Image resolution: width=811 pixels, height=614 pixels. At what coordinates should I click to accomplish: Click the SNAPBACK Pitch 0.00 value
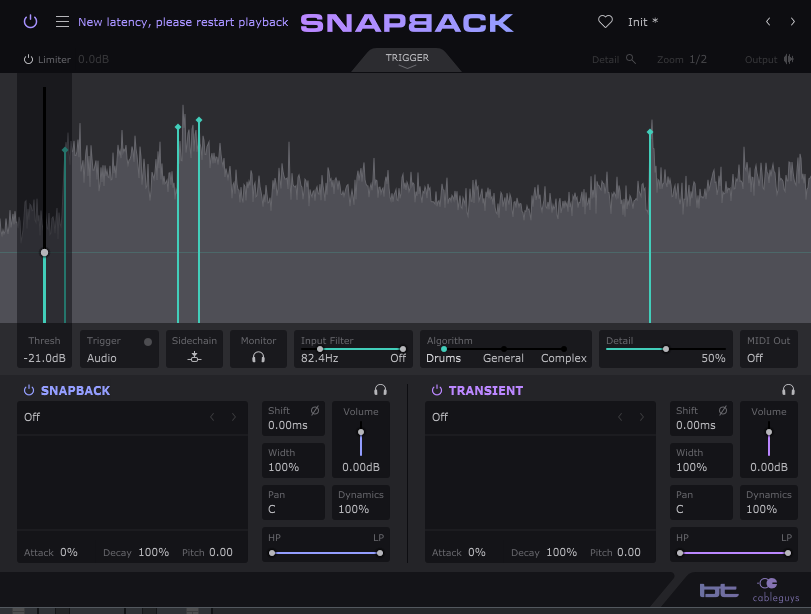click(221, 552)
